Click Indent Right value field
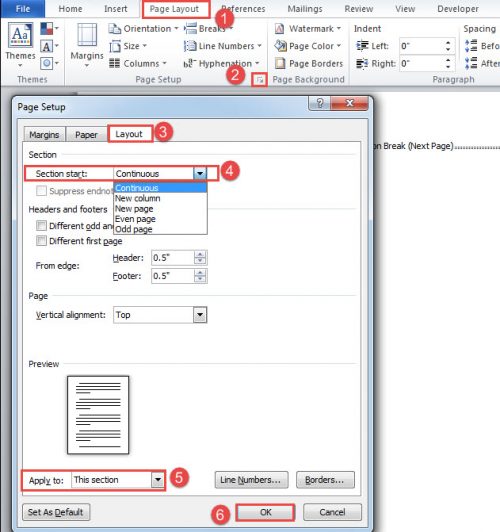Screen dimensions: 500x532 click(421, 63)
